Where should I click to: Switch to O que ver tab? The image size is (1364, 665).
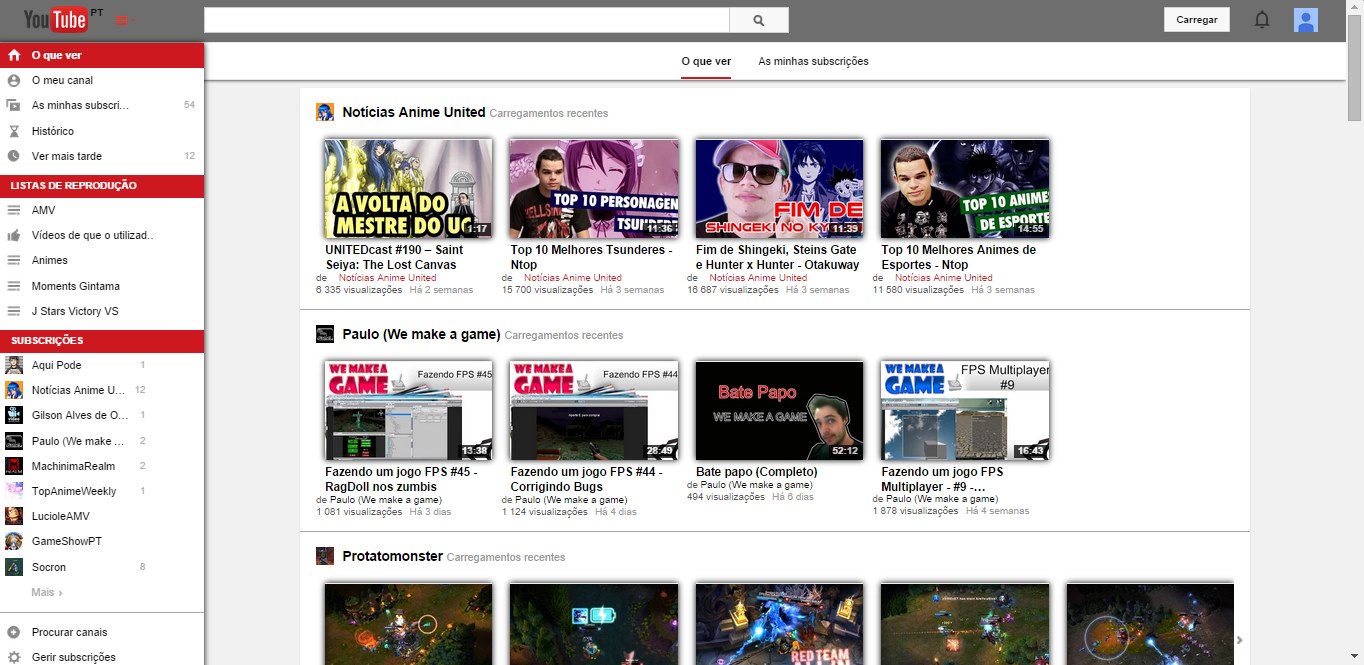coord(706,61)
